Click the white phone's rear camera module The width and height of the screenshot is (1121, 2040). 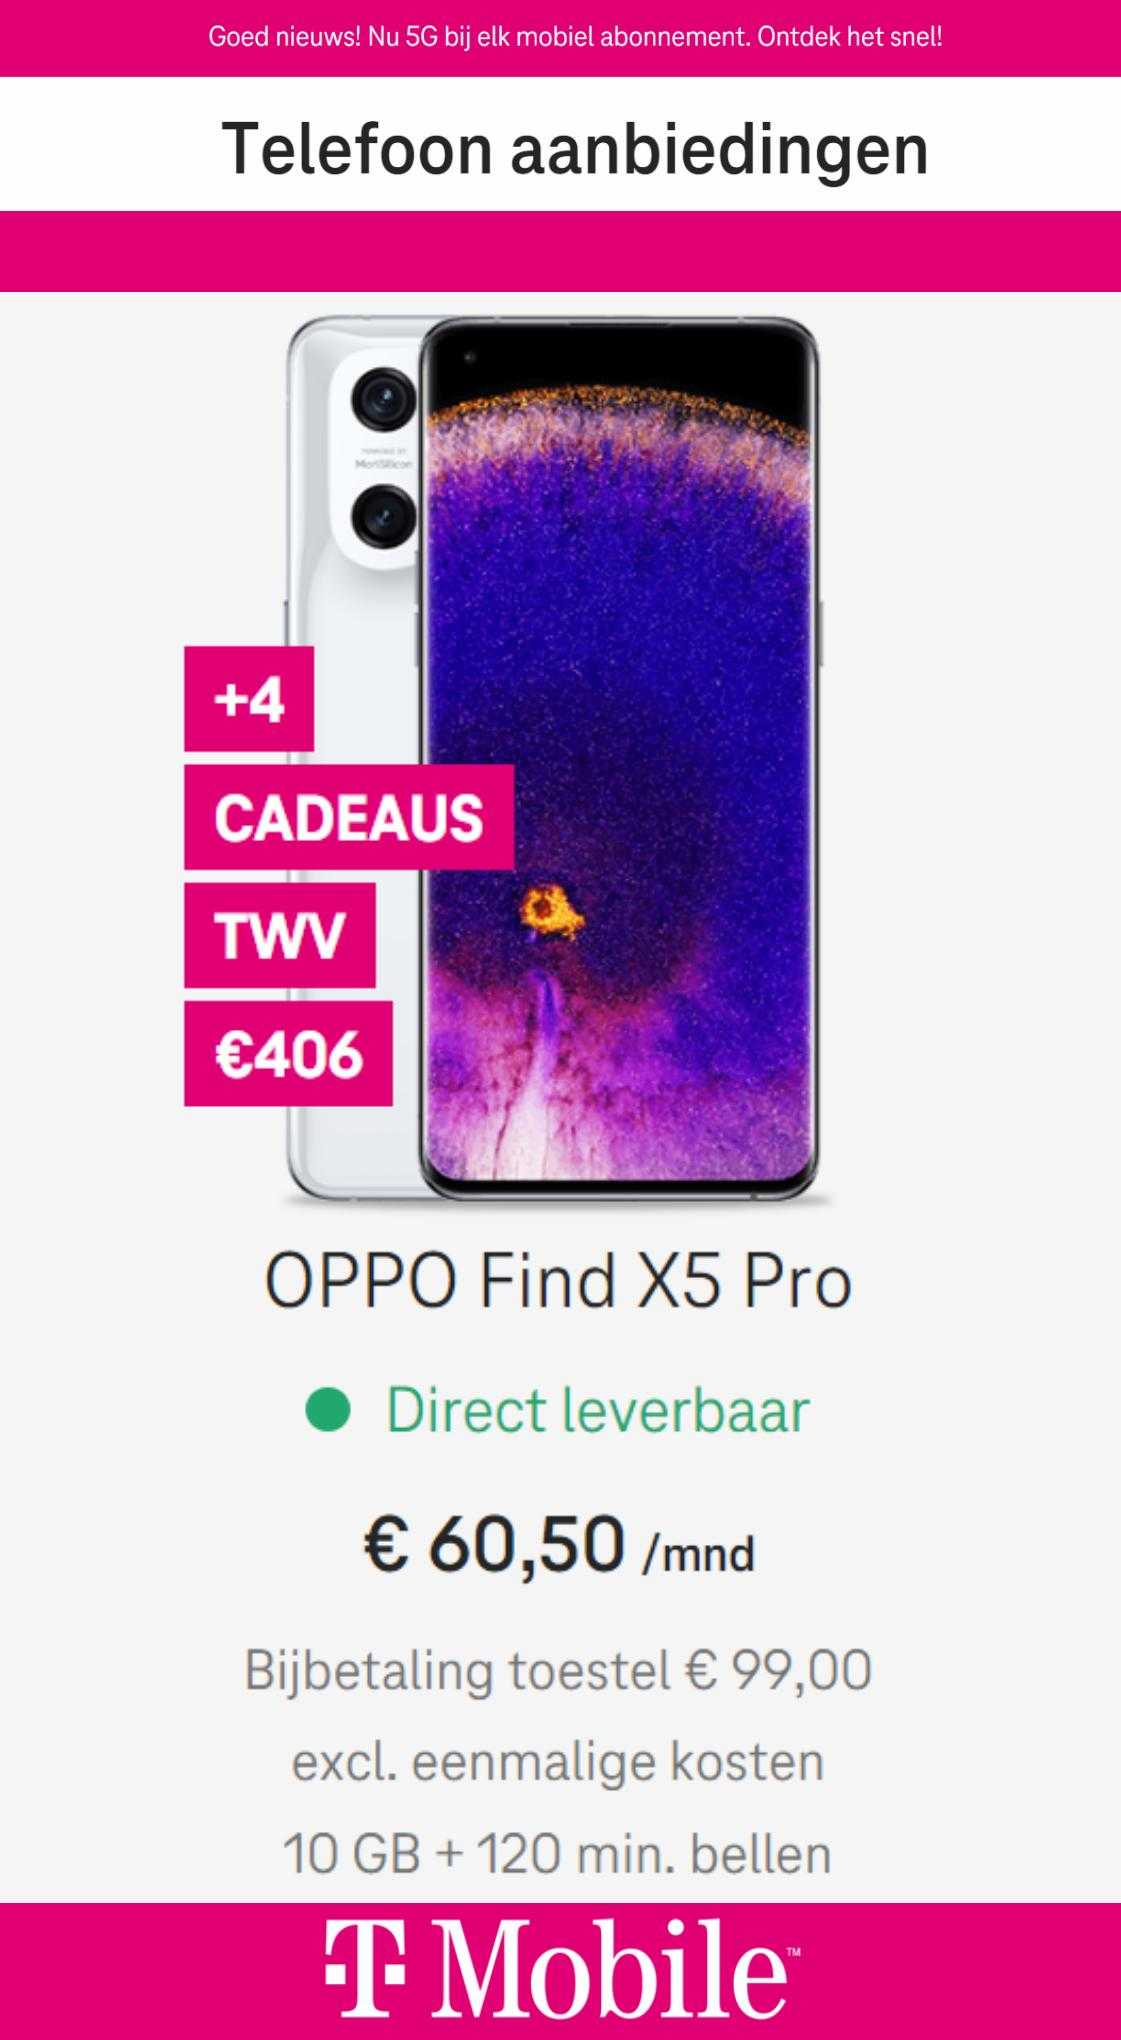pos(383,460)
